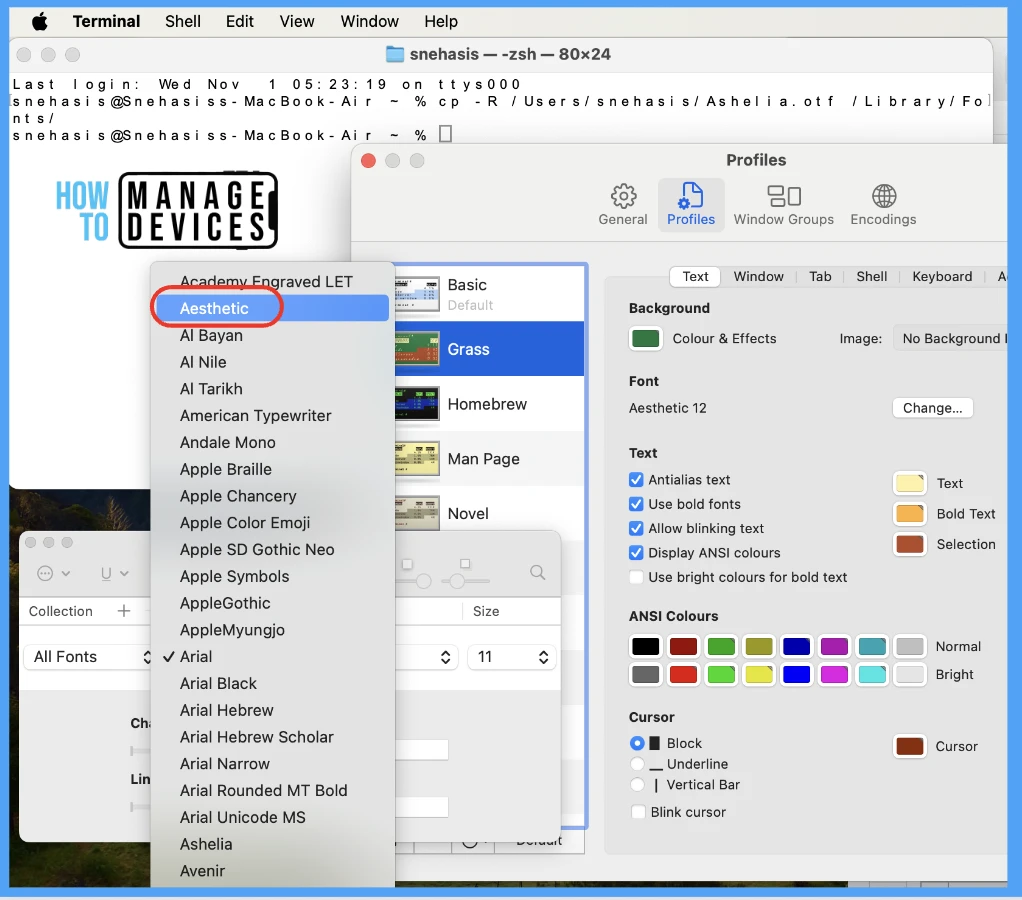1022x900 pixels.
Task: Switch to the Window tab in Profiles
Action: tap(758, 276)
